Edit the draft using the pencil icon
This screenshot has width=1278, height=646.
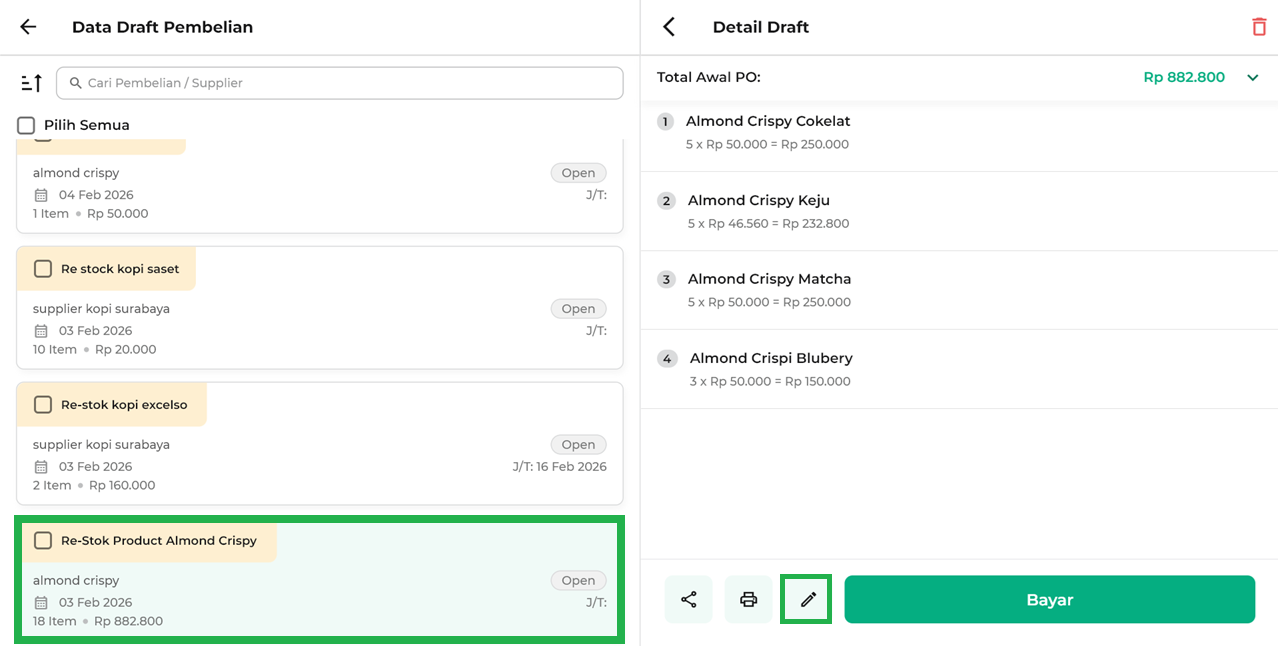pyautogui.click(x=807, y=600)
